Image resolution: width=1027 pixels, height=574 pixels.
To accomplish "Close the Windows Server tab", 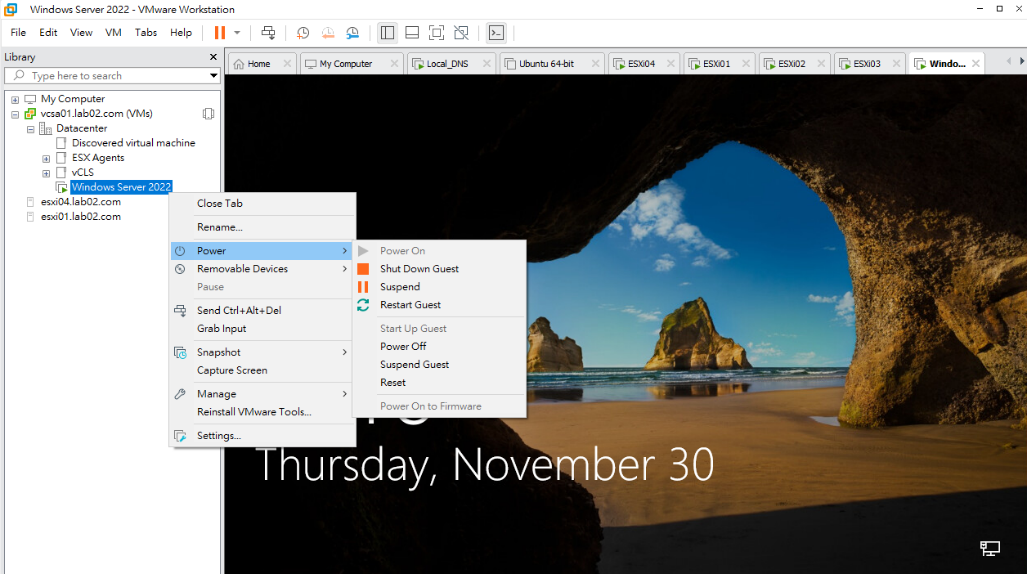I will coord(976,64).
